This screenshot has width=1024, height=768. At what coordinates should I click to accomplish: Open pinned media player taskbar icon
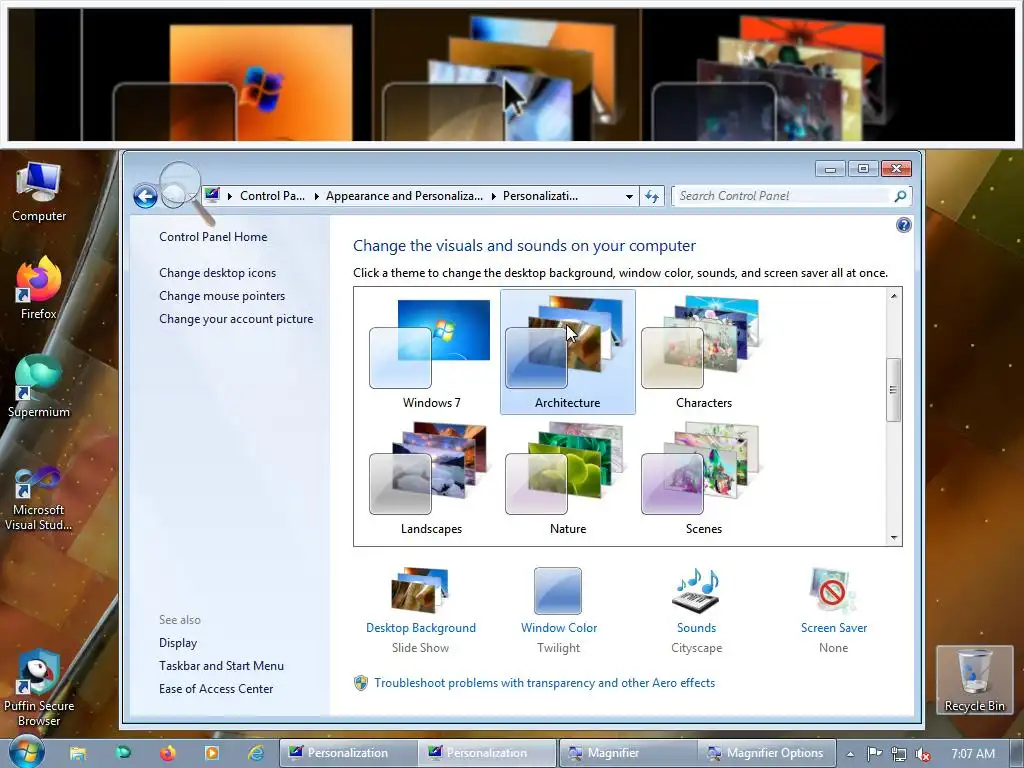pos(212,753)
